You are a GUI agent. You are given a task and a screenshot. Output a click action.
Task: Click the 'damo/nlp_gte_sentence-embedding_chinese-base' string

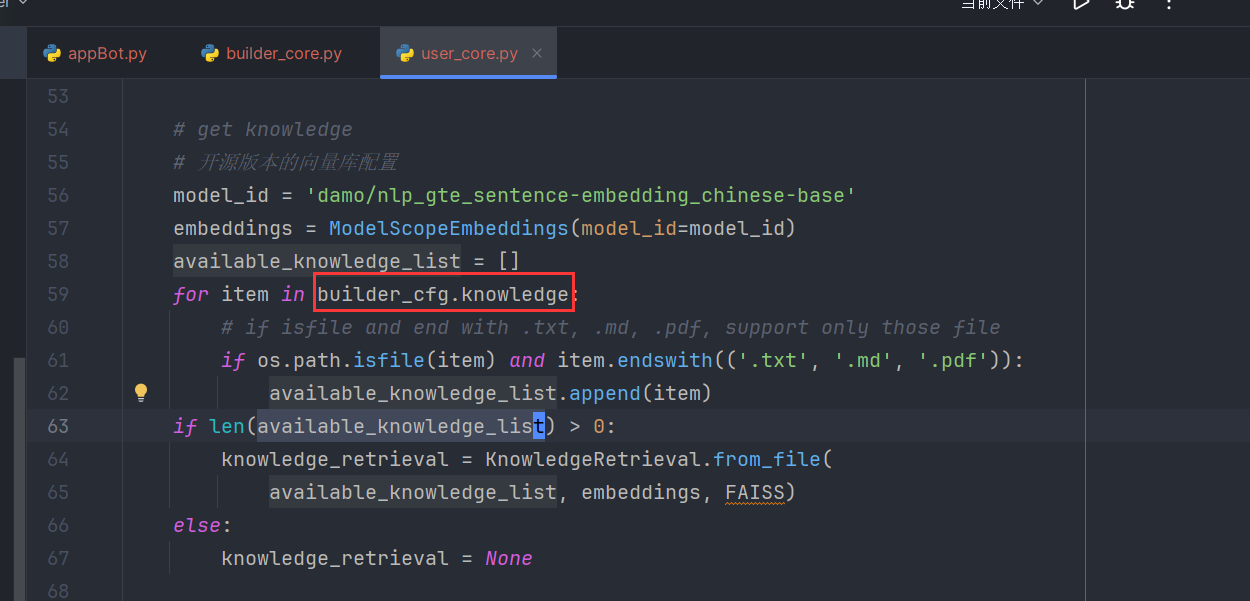pos(581,195)
